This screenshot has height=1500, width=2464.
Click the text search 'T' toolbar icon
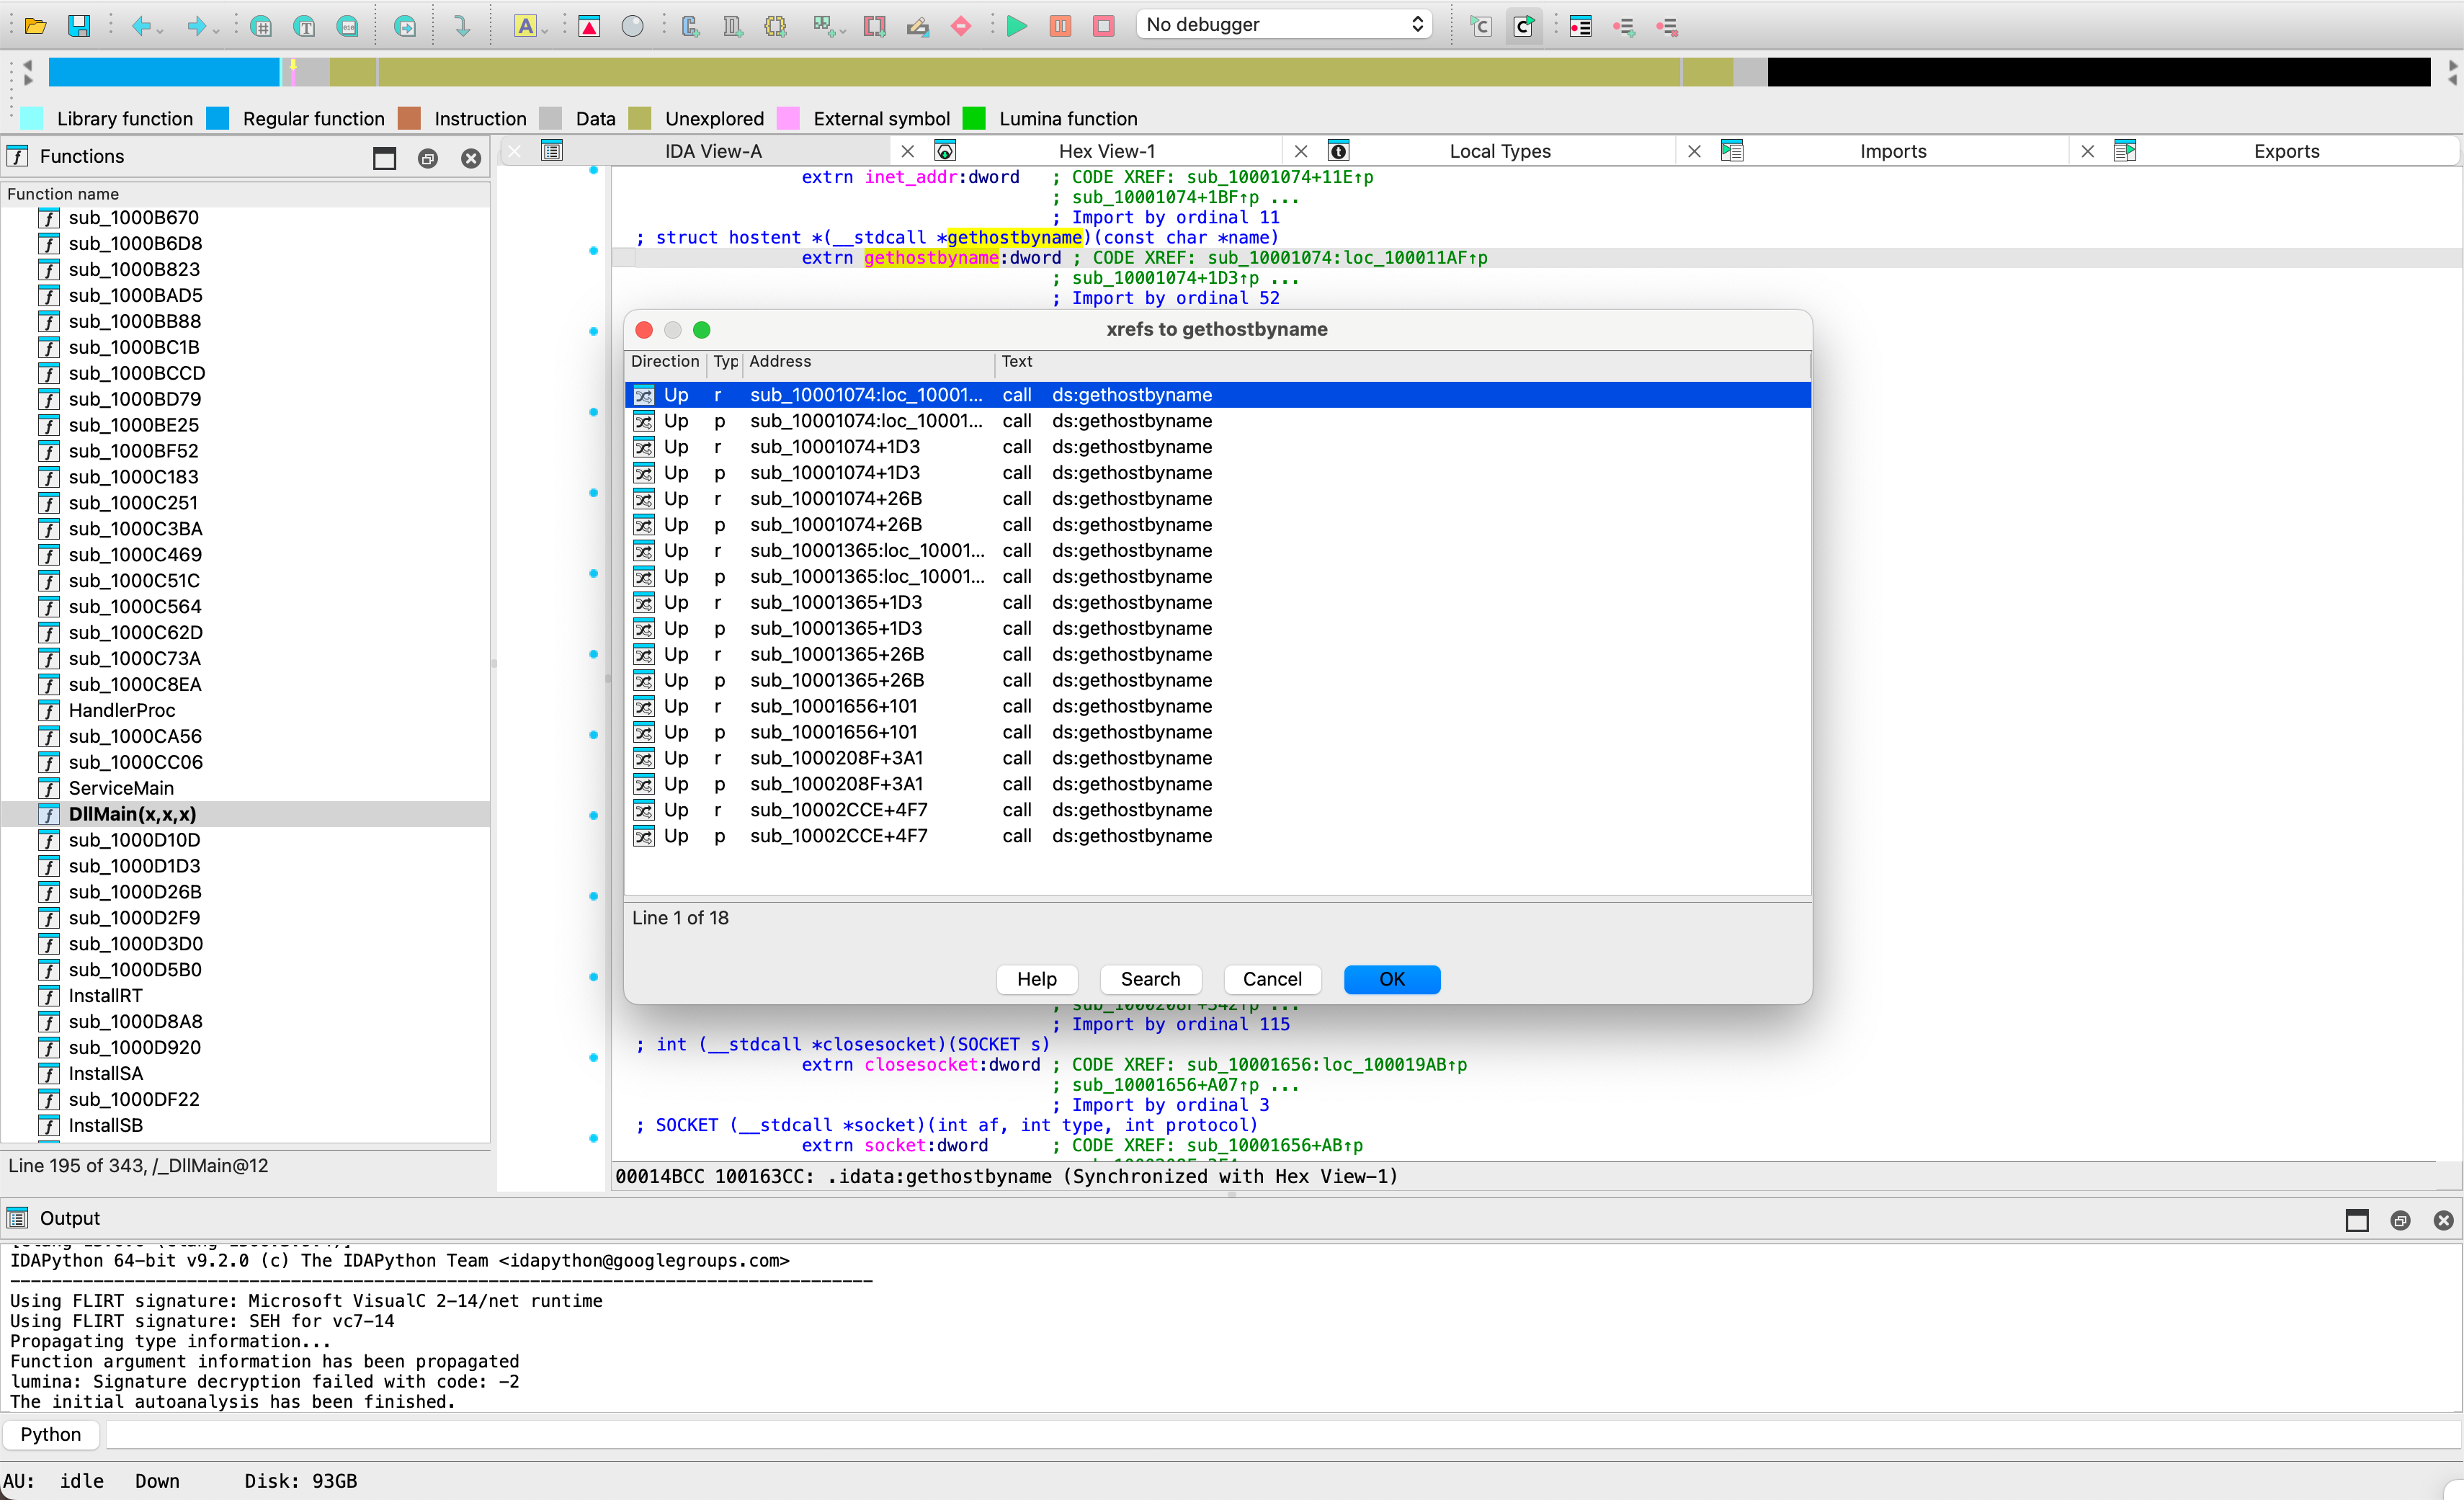(304, 26)
